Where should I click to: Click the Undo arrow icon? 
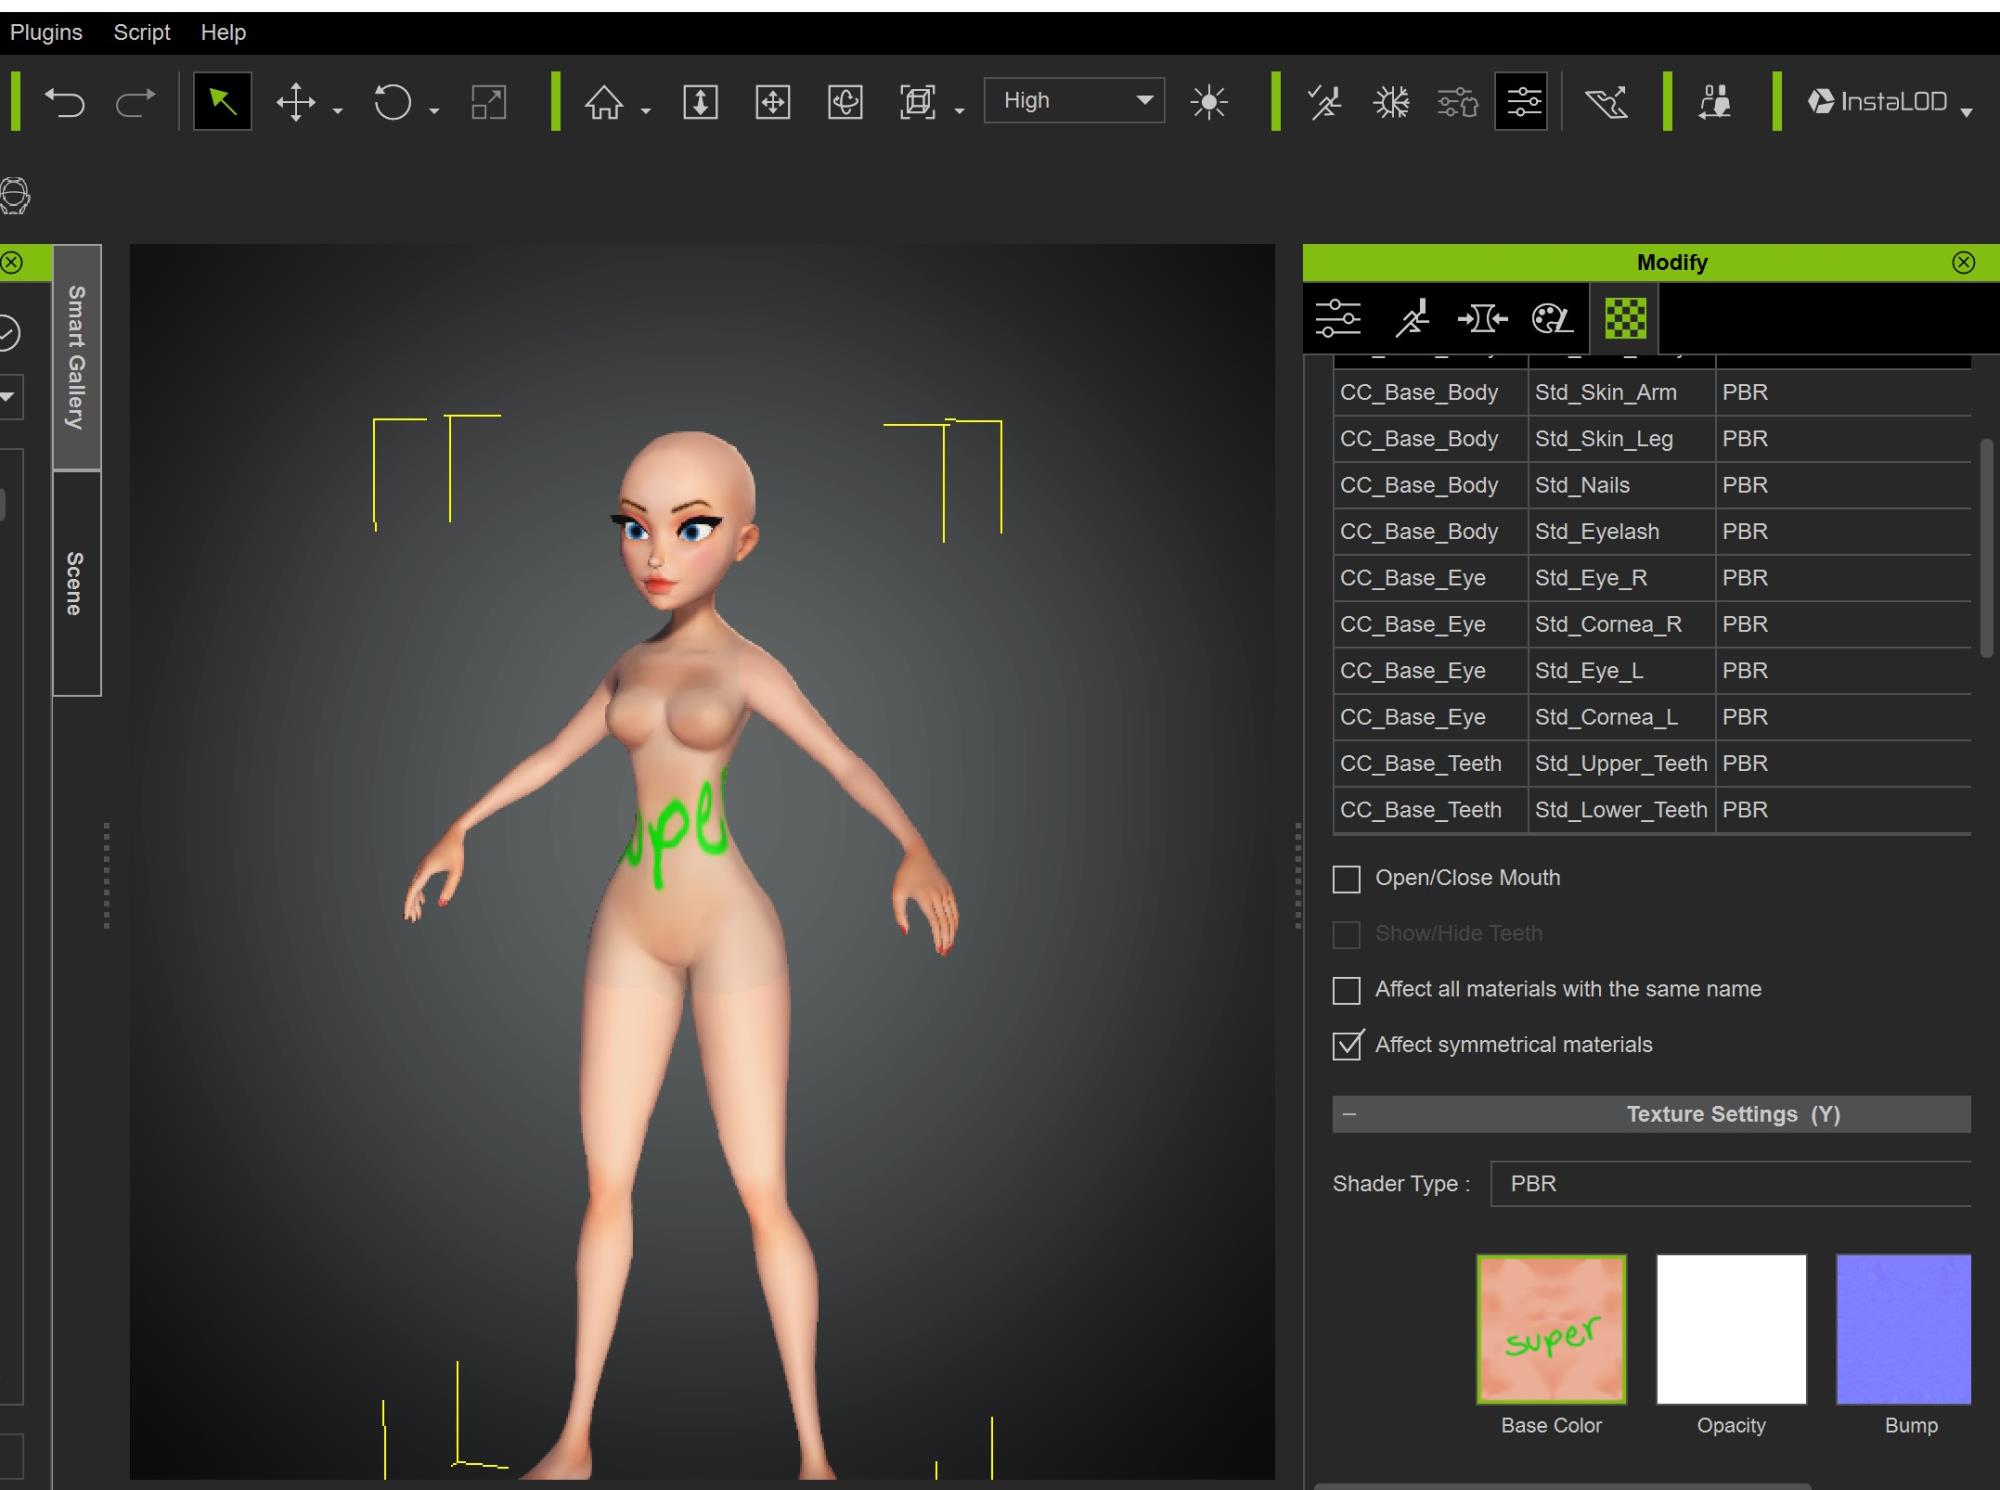tap(65, 102)
